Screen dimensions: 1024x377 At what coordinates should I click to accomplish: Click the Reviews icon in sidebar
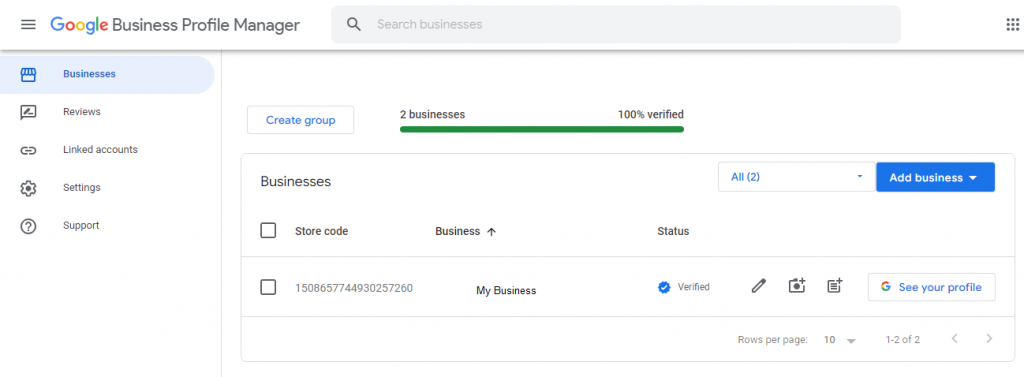[28, 112]
